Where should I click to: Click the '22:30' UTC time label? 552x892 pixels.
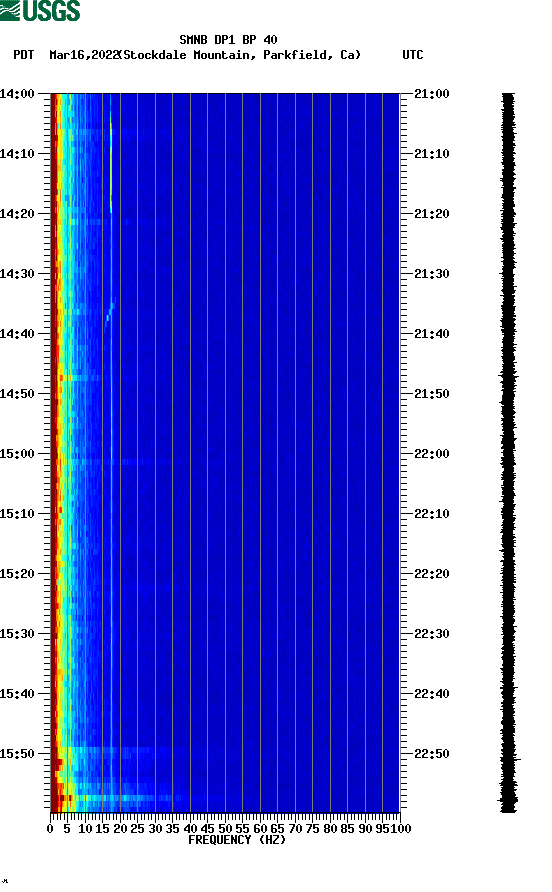pyautogui.click(x=432, y=634)
